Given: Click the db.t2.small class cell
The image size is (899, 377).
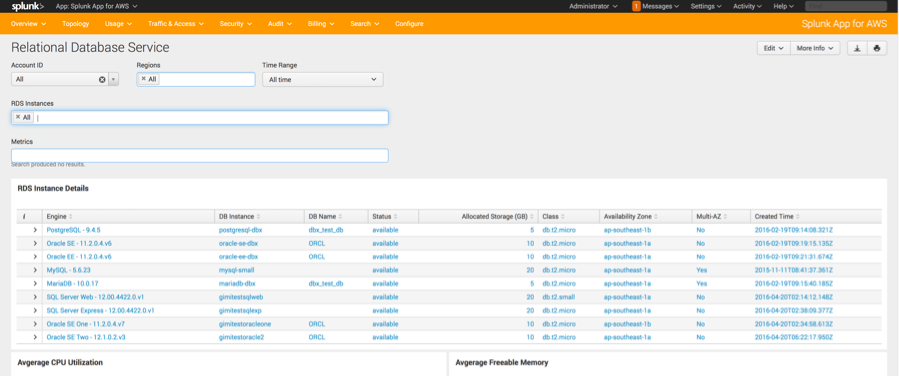Looking at the screenshot, I should pos(559,297).
